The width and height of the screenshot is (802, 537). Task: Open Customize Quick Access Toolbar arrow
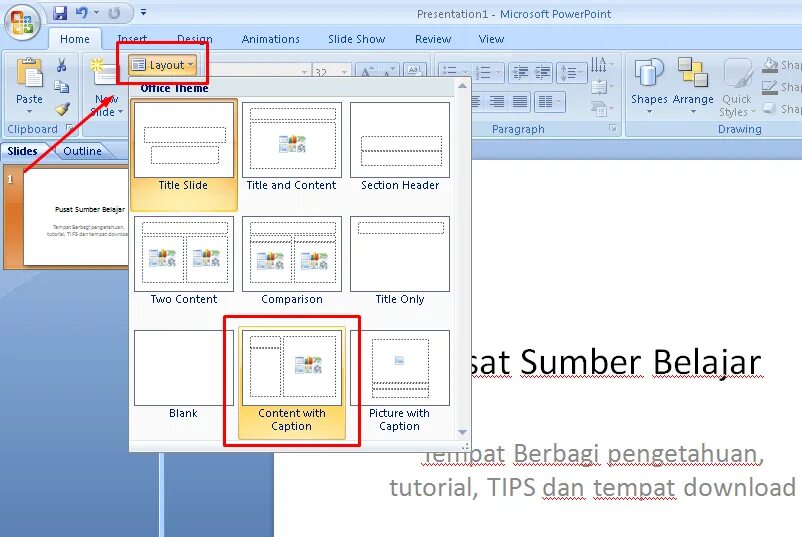[143, 12]
